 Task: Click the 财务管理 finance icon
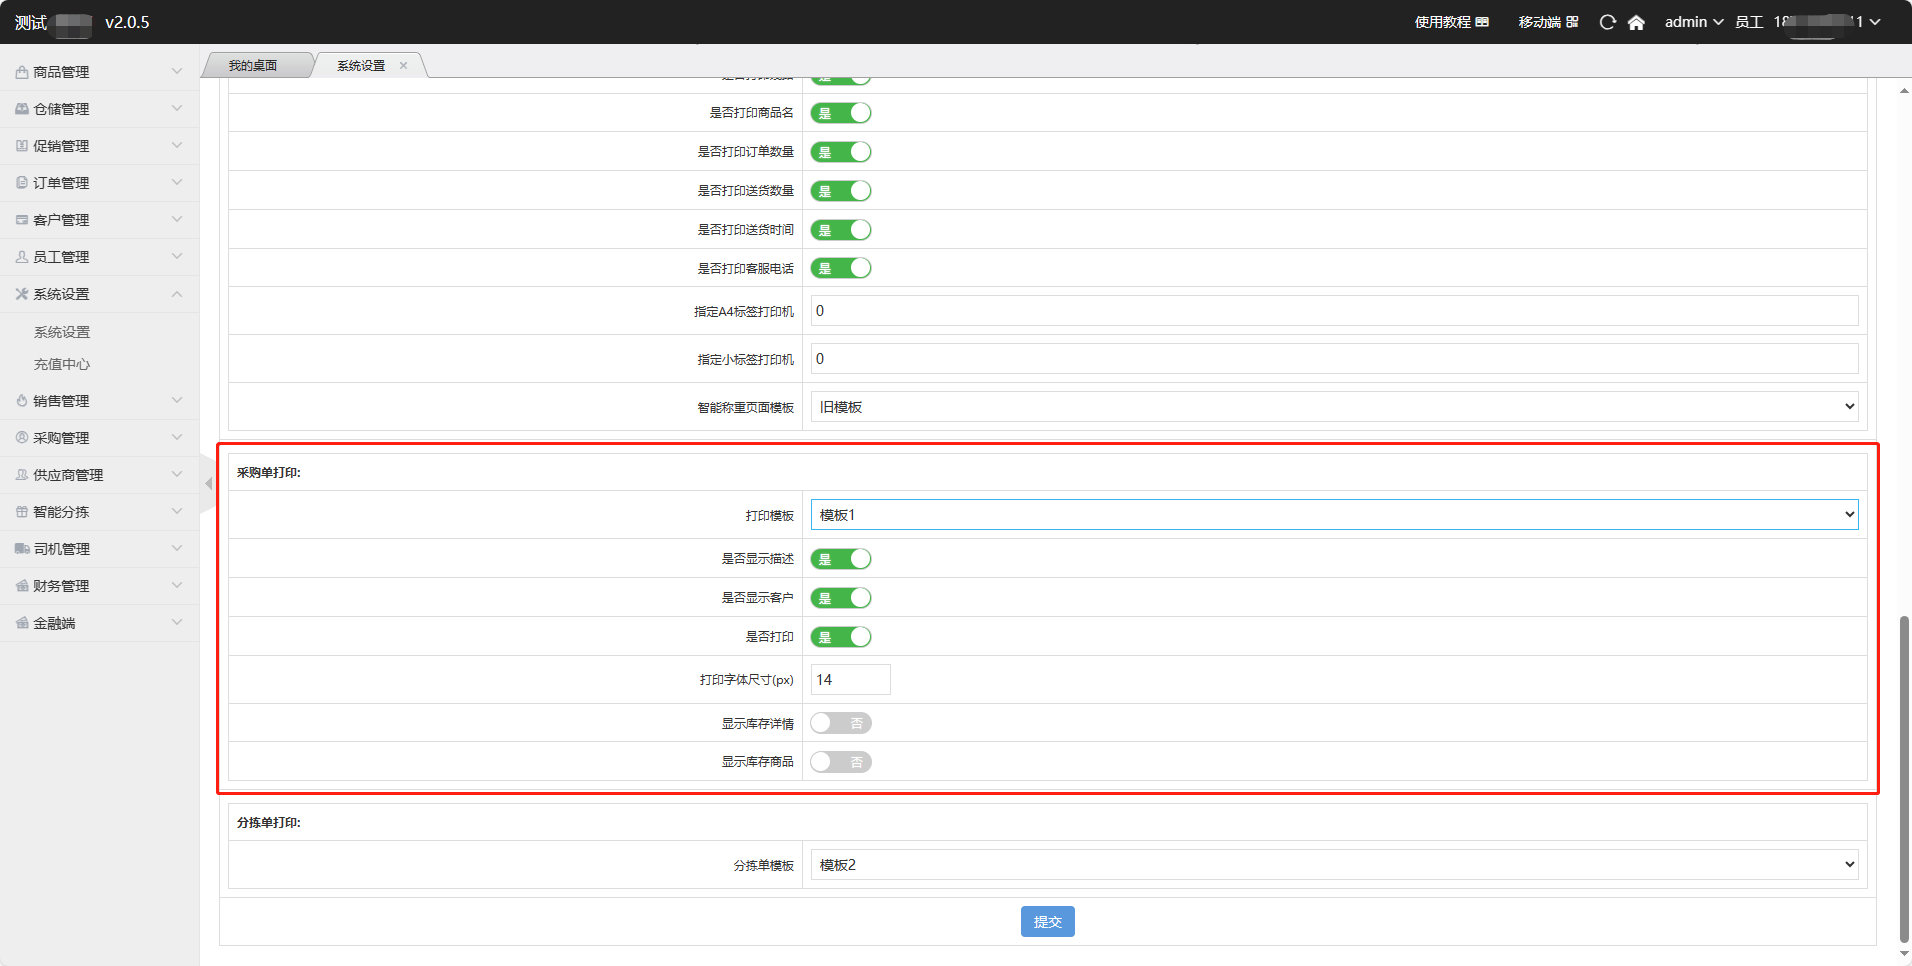tap(21, 586)
